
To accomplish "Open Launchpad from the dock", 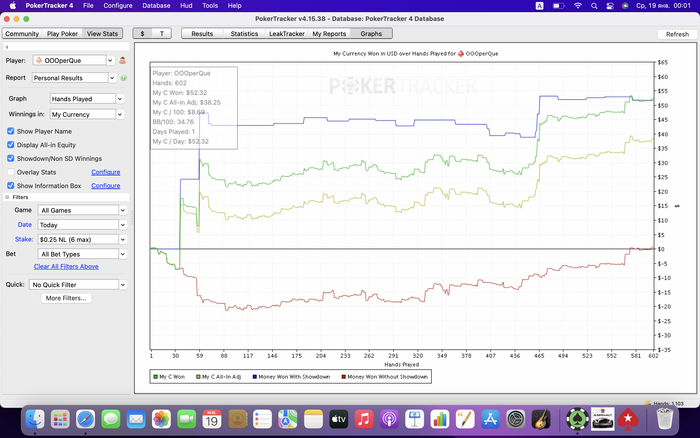I will (60, 419).
